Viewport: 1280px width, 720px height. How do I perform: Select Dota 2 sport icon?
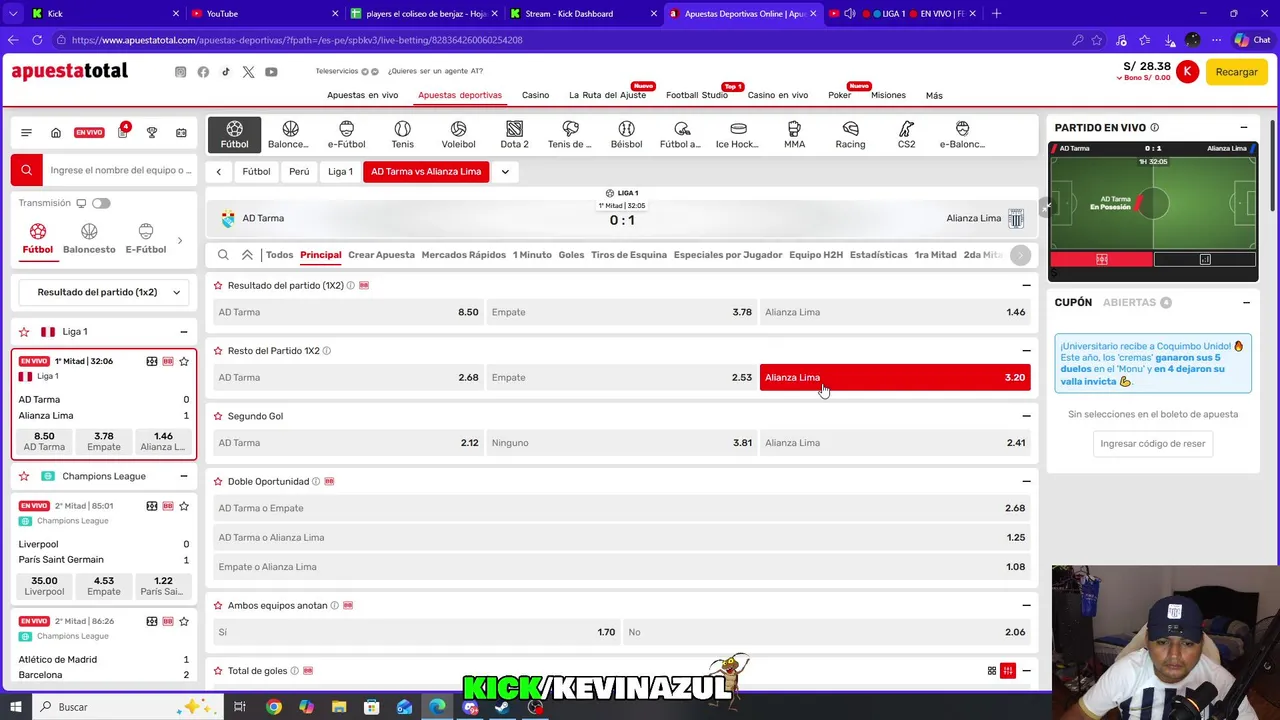pyautogui.click(x=514, y=135)
